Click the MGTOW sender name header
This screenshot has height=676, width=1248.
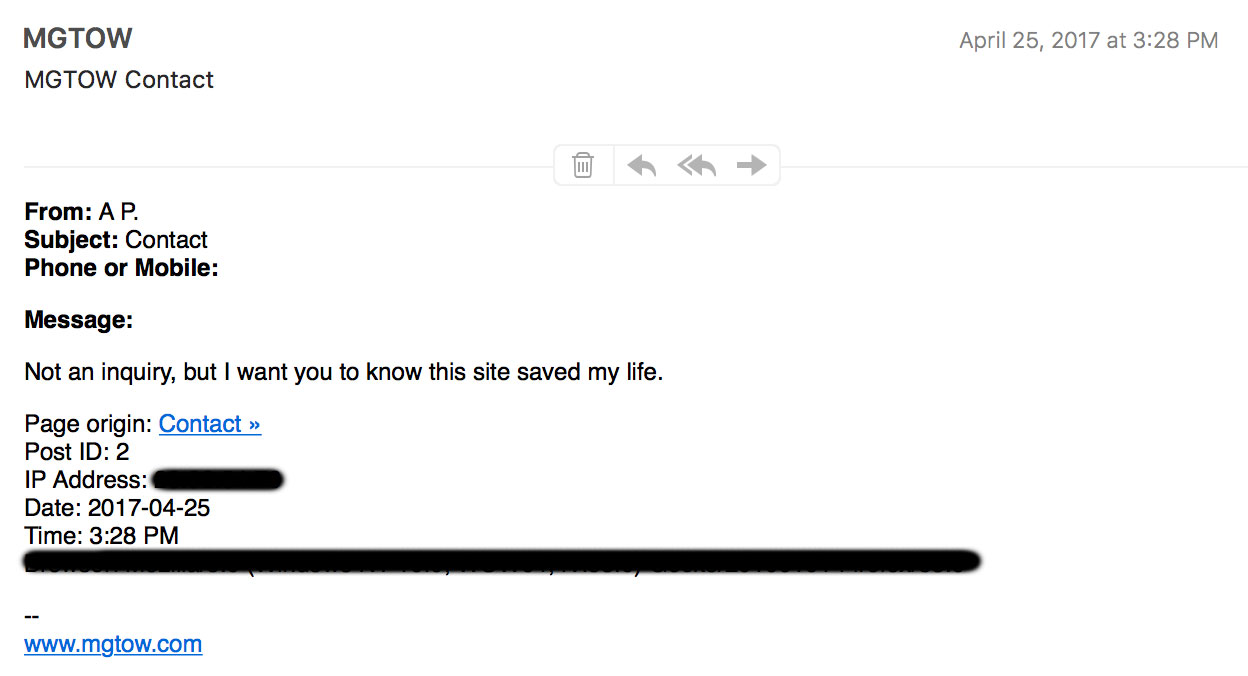[x=78, y=39]
